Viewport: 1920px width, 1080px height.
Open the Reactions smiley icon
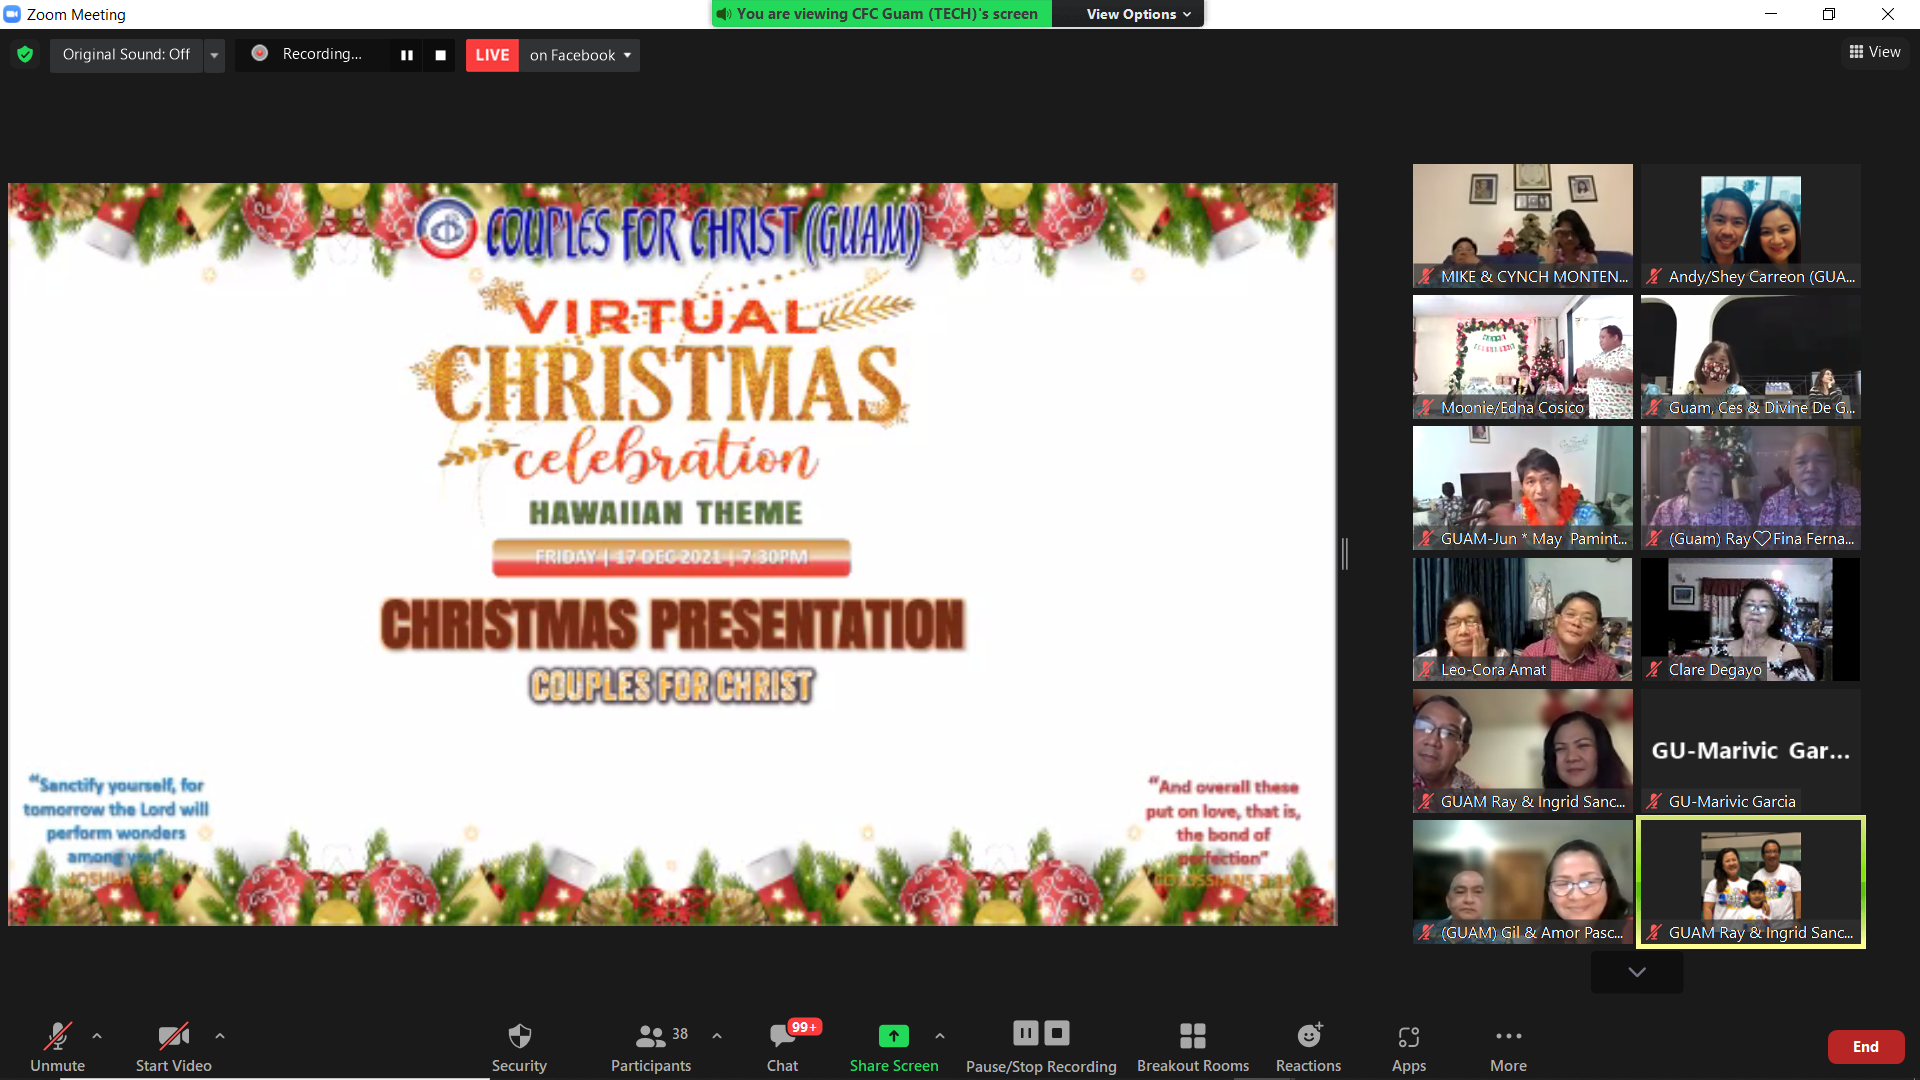[1309, 1036]
